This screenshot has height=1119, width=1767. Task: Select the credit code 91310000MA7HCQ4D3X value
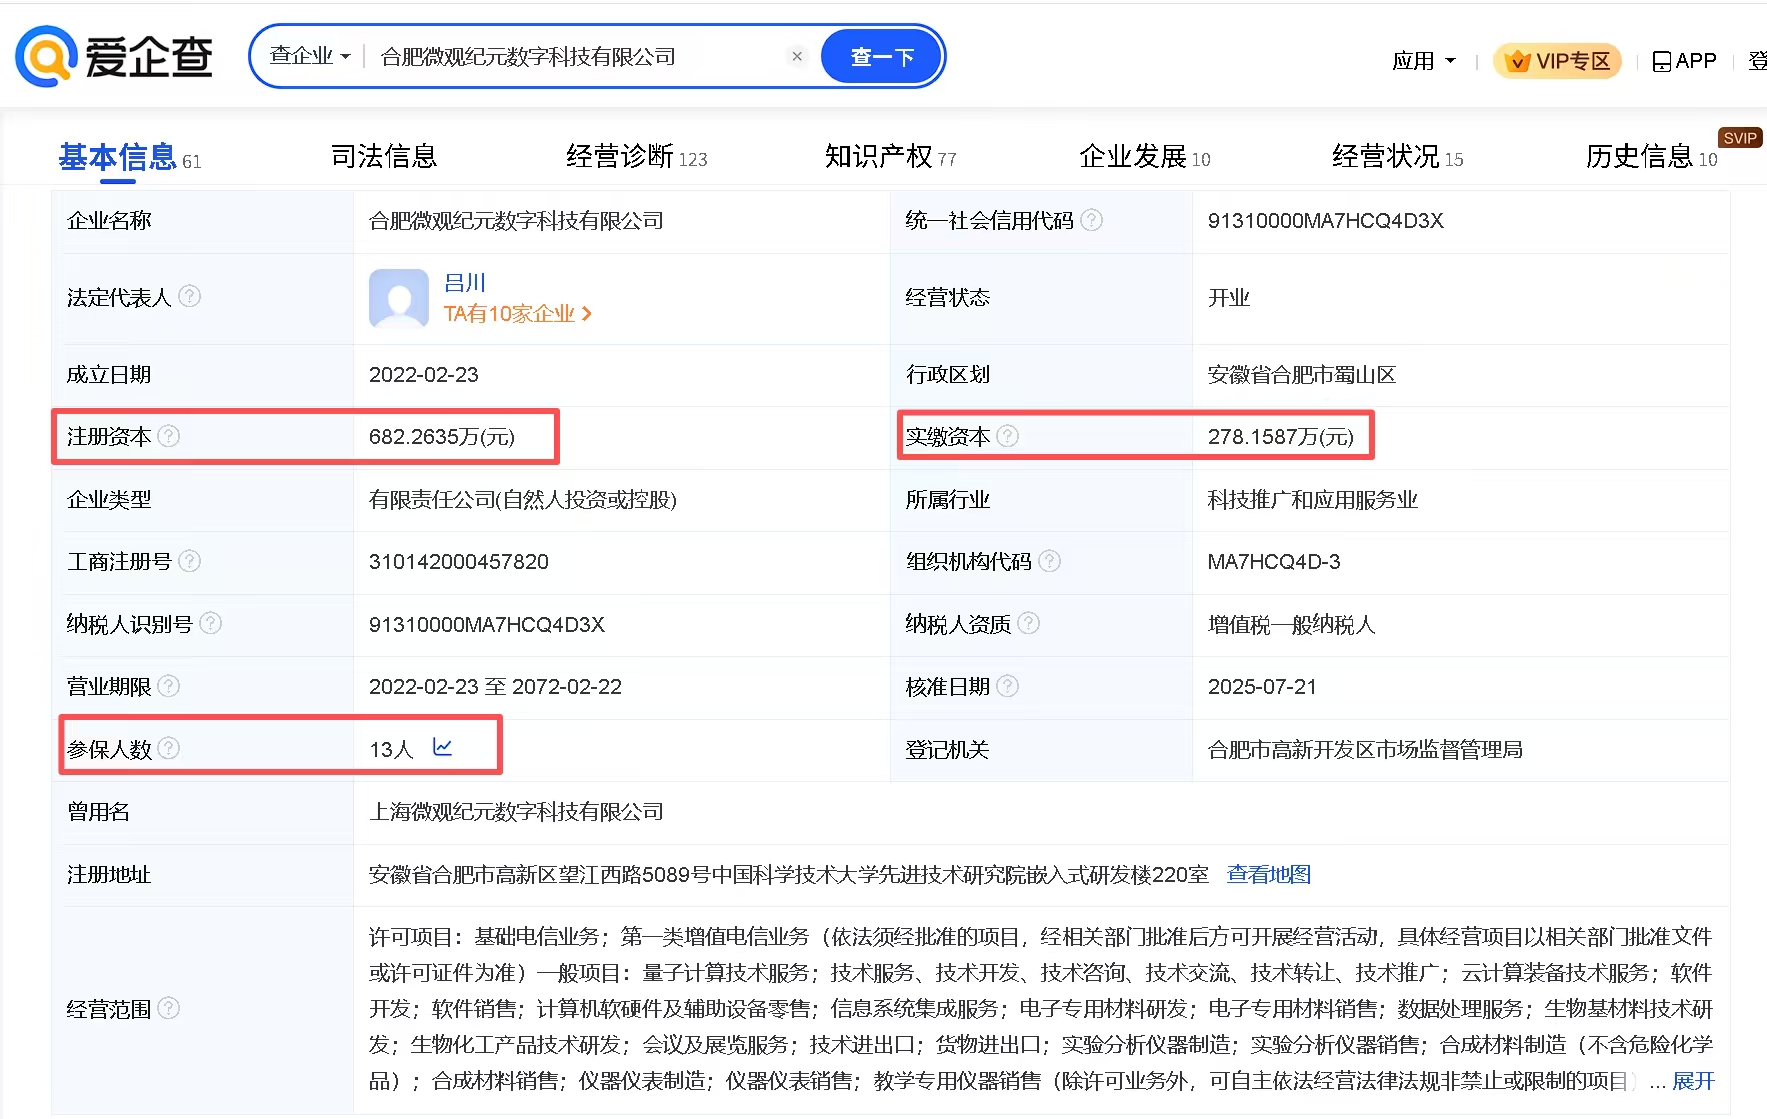coord(1326,221)
